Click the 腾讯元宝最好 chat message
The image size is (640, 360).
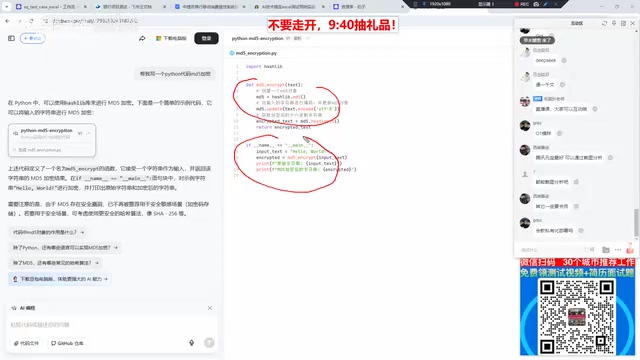569,158
